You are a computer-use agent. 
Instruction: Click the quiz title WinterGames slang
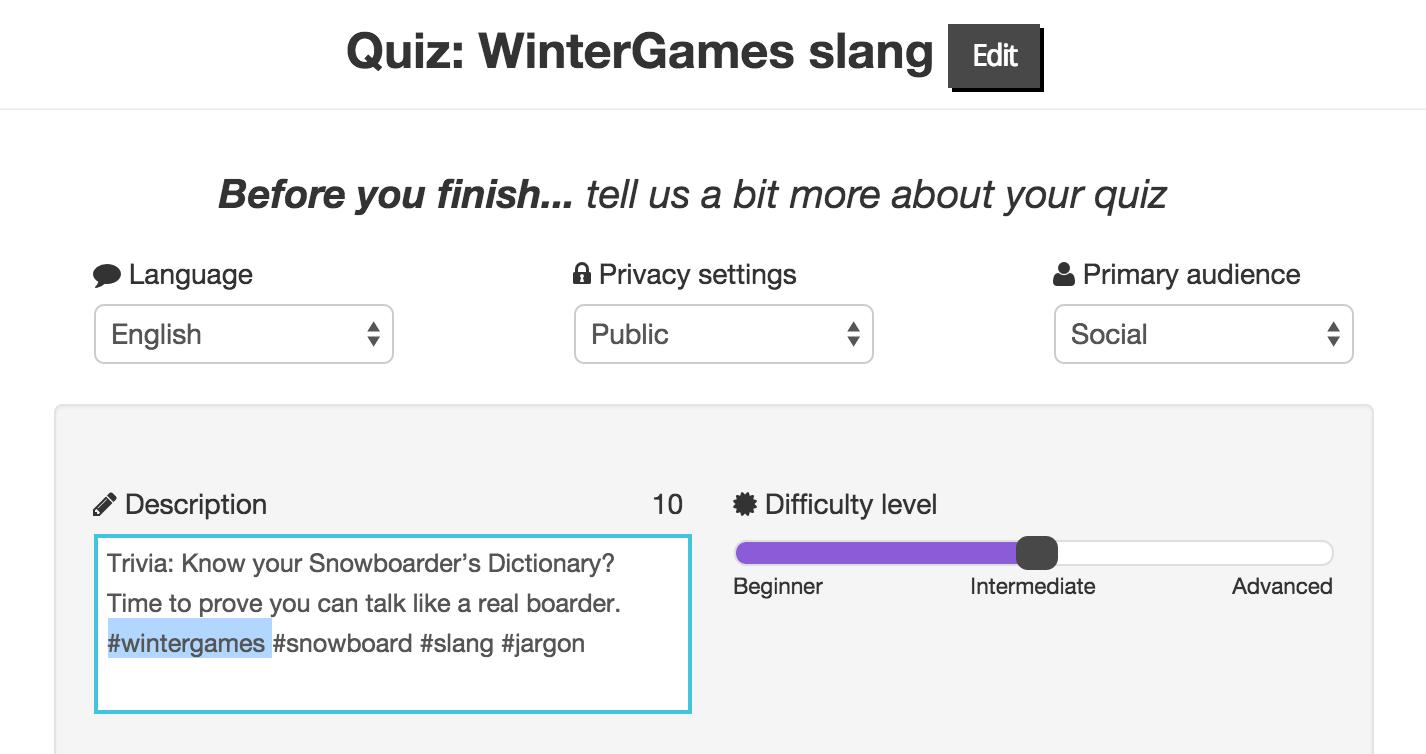point(639,52)
